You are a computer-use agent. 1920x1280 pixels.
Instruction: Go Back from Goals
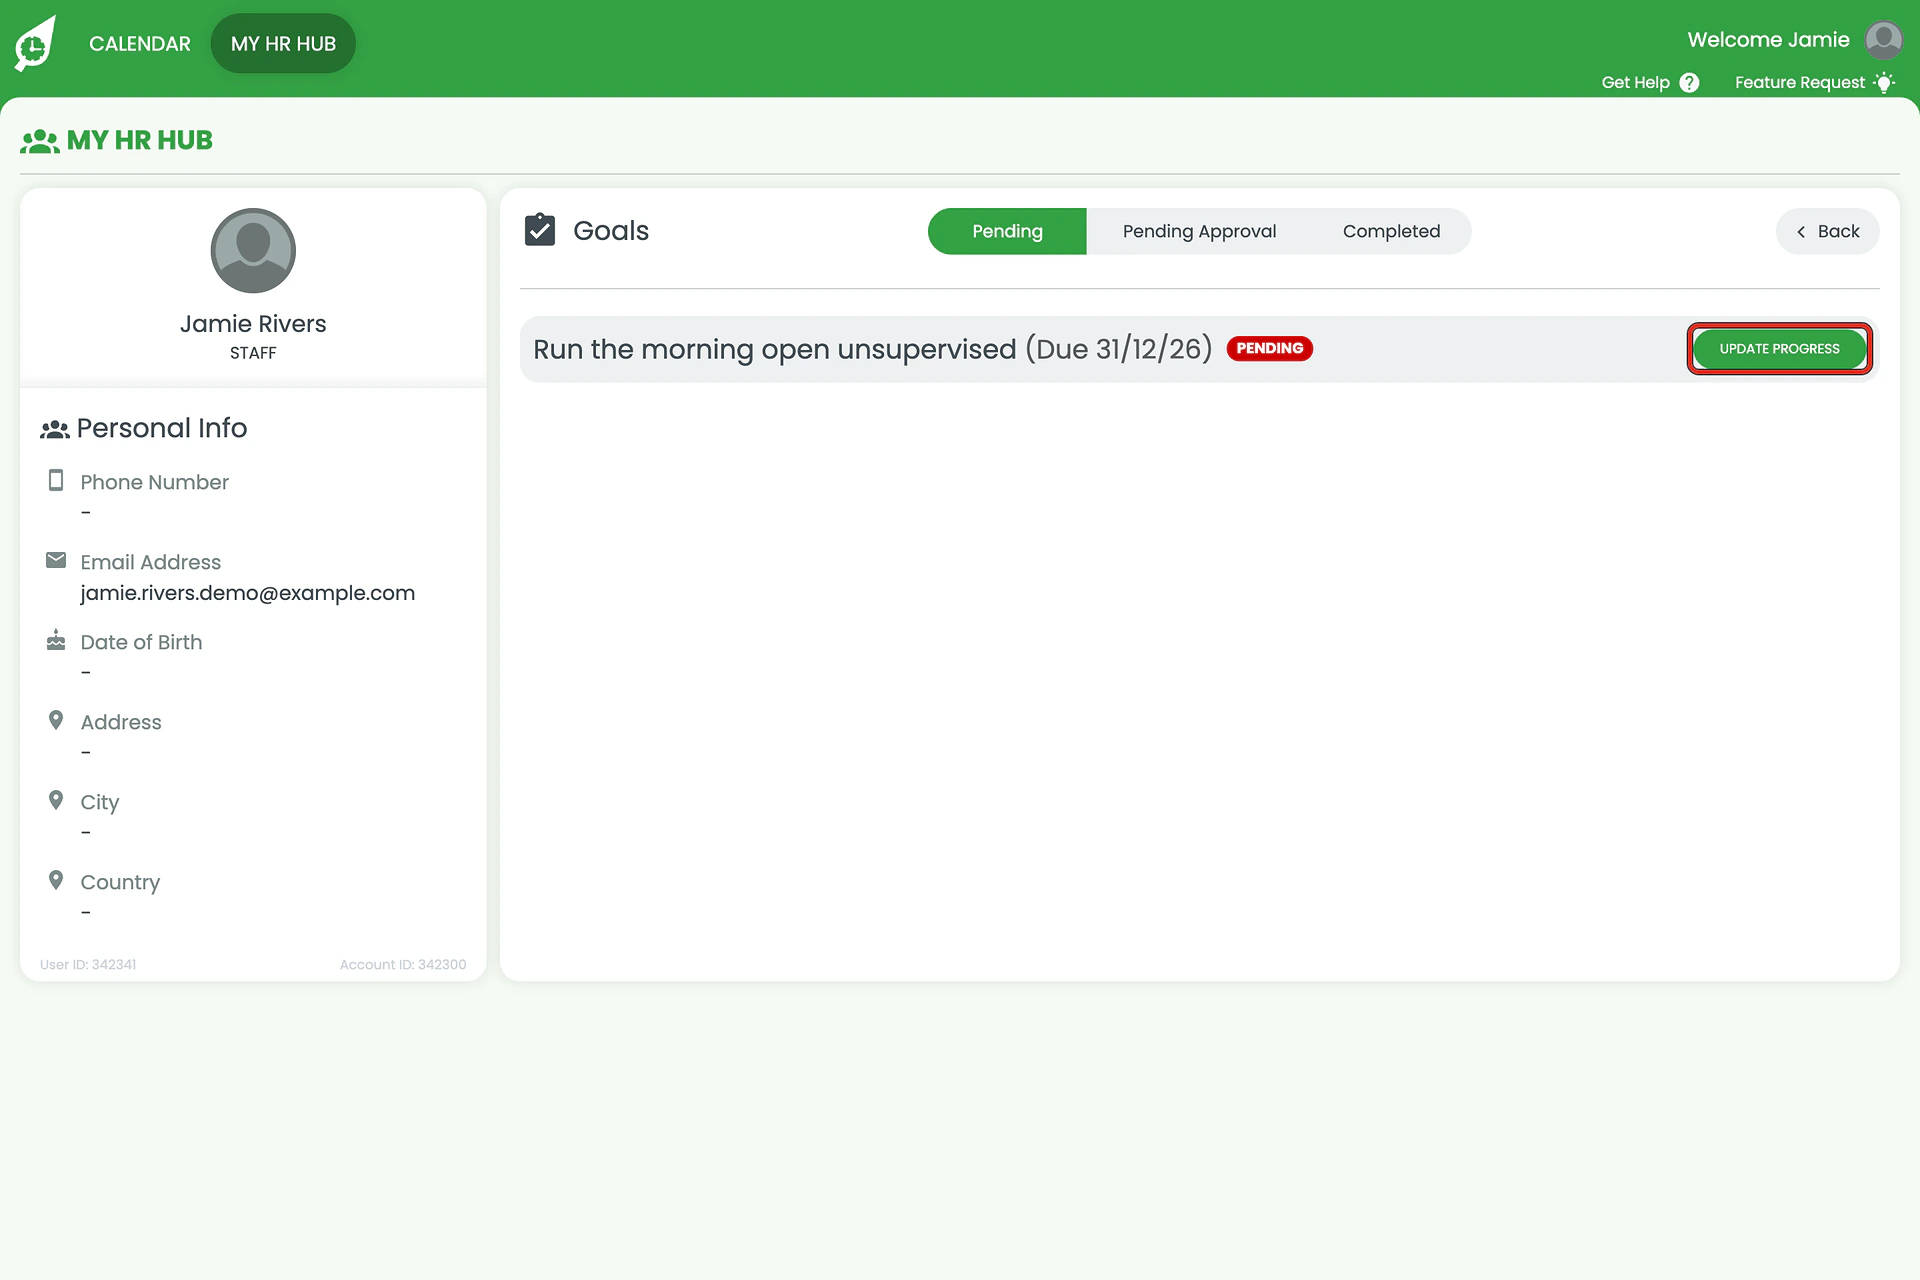click(1827, 231)
